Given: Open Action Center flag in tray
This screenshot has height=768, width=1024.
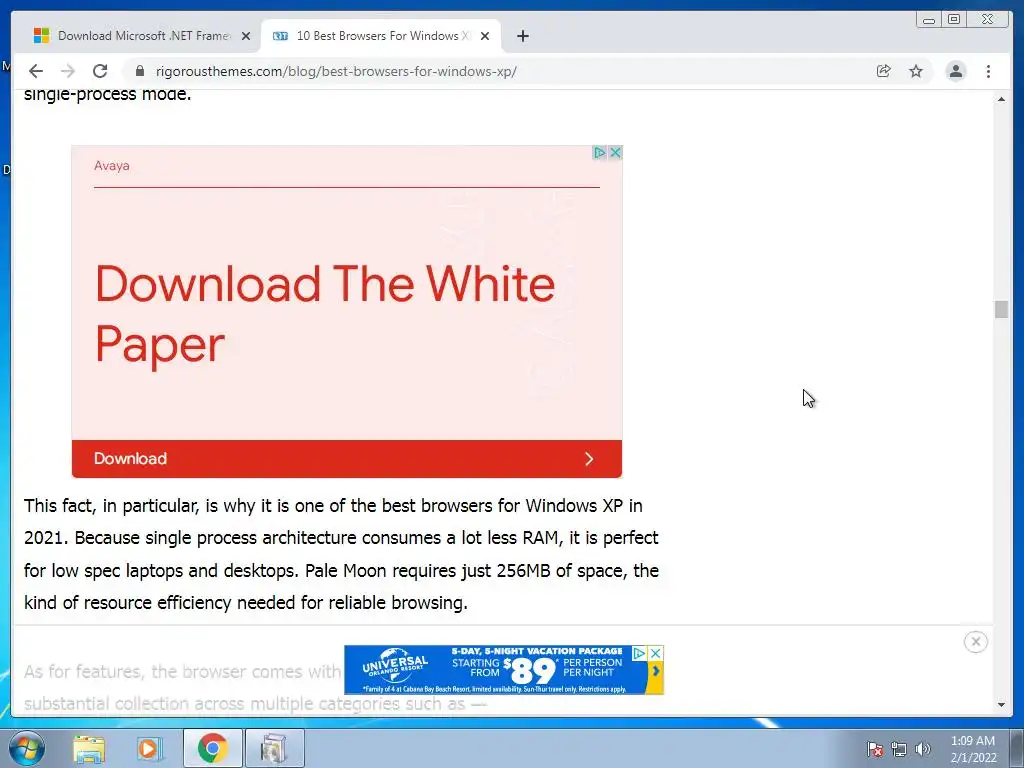Looking at the screenshot, I should (x=875, y=749).
